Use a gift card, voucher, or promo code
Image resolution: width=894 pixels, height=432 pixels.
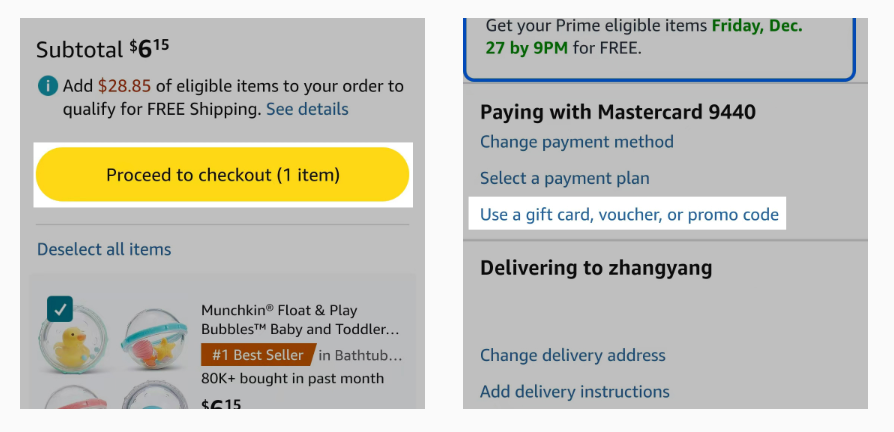pyautogui.click(x=629, y=214)
